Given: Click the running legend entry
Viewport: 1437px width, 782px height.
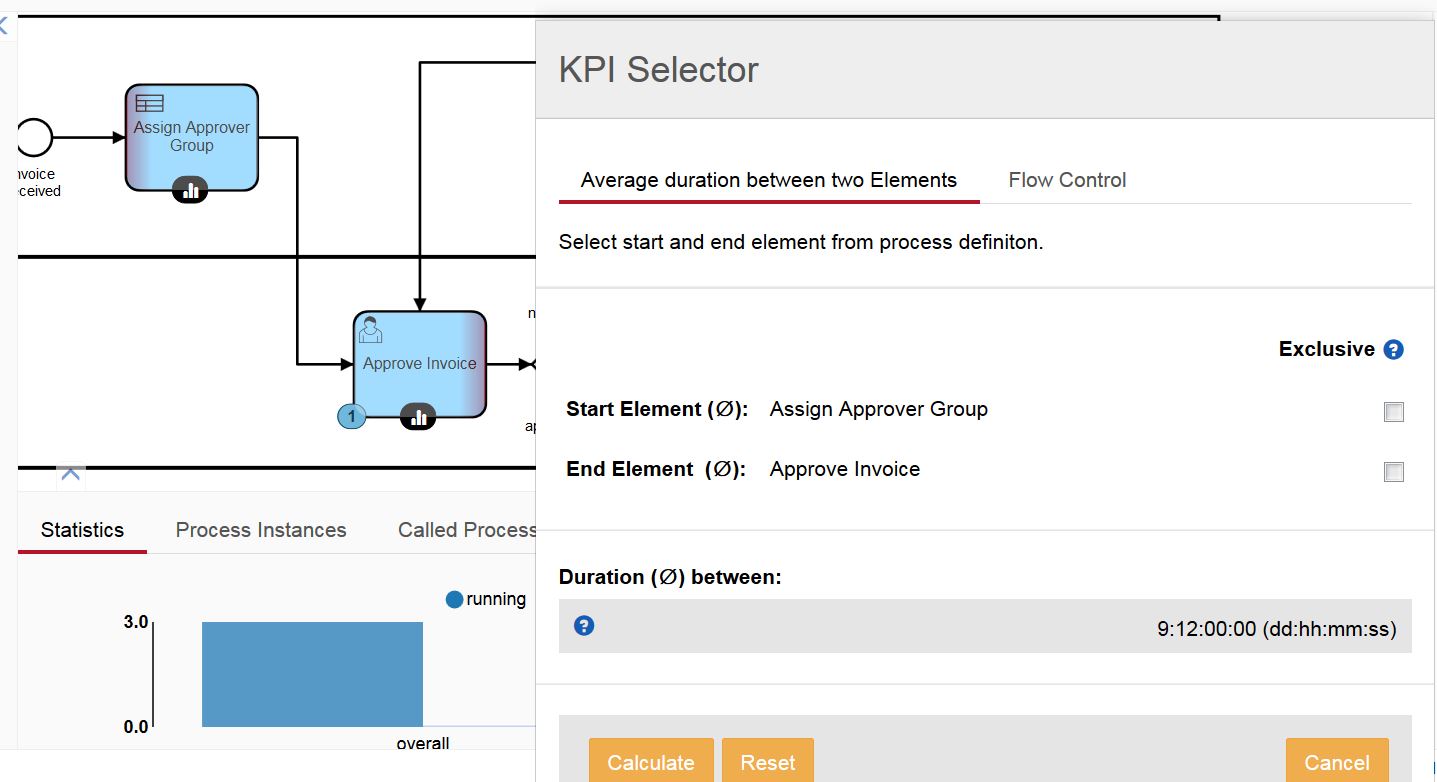Looking at the screenshot, I should tap(486, 599).
